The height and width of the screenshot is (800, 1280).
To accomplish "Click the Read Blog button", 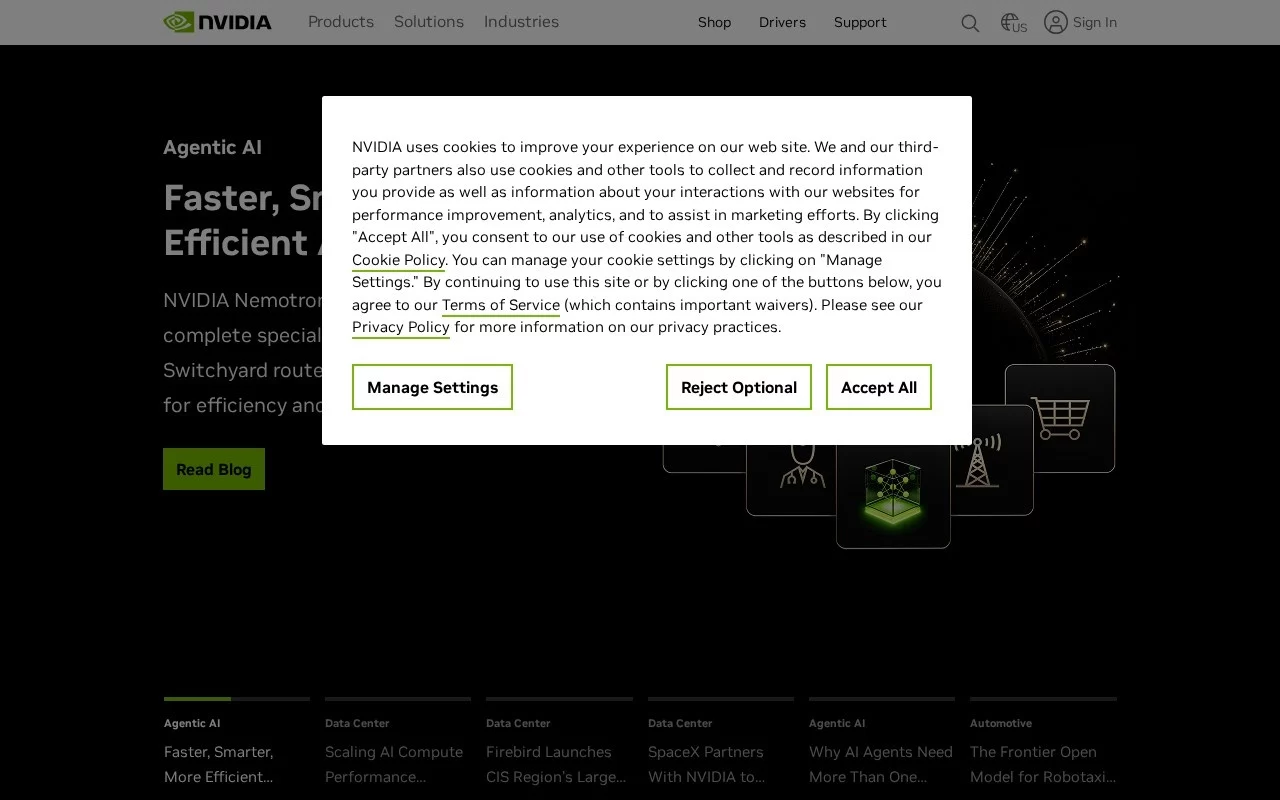I will click(214, 469).
